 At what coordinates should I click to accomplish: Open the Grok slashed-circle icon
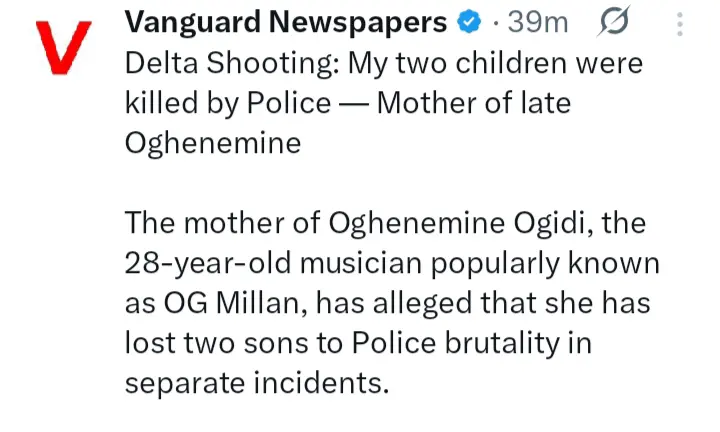(612, 22)
